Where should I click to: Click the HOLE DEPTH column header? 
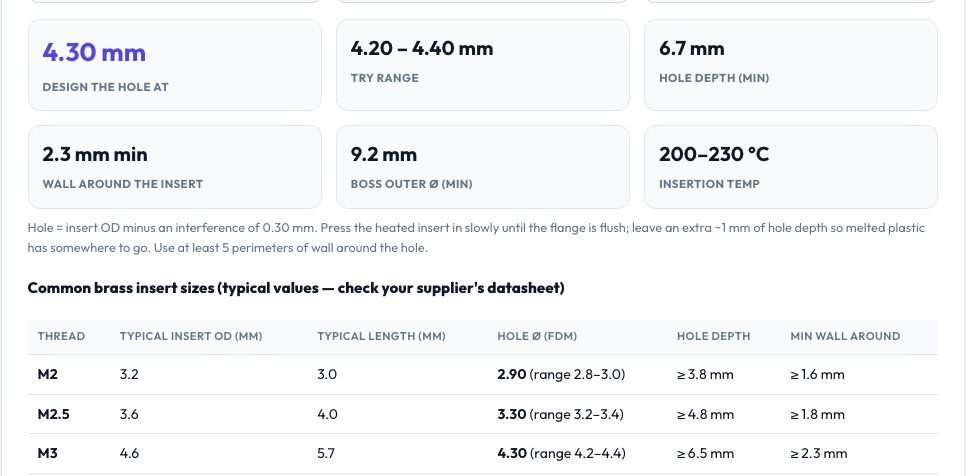713,336
